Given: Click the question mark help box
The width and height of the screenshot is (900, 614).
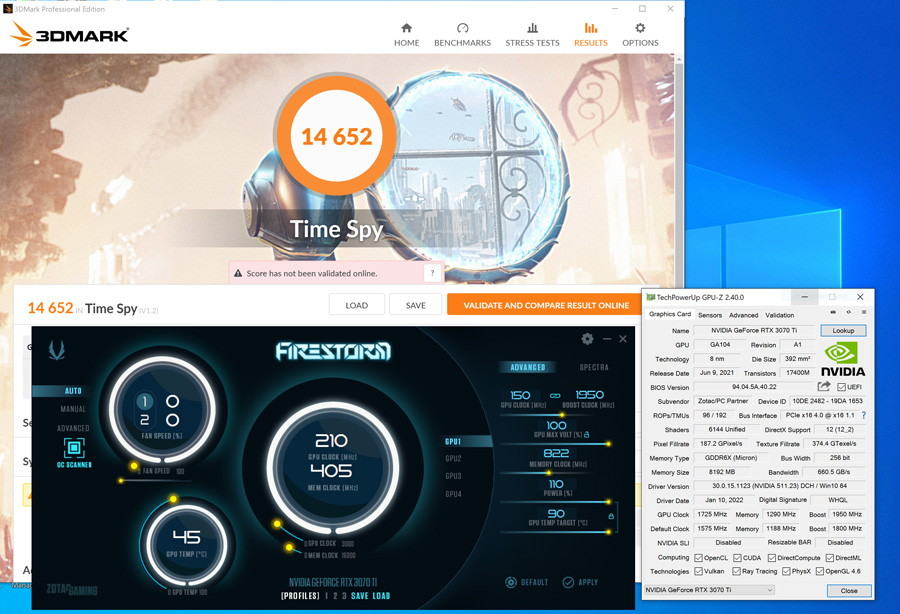Looking at the screenshot, I should point(432,273).
